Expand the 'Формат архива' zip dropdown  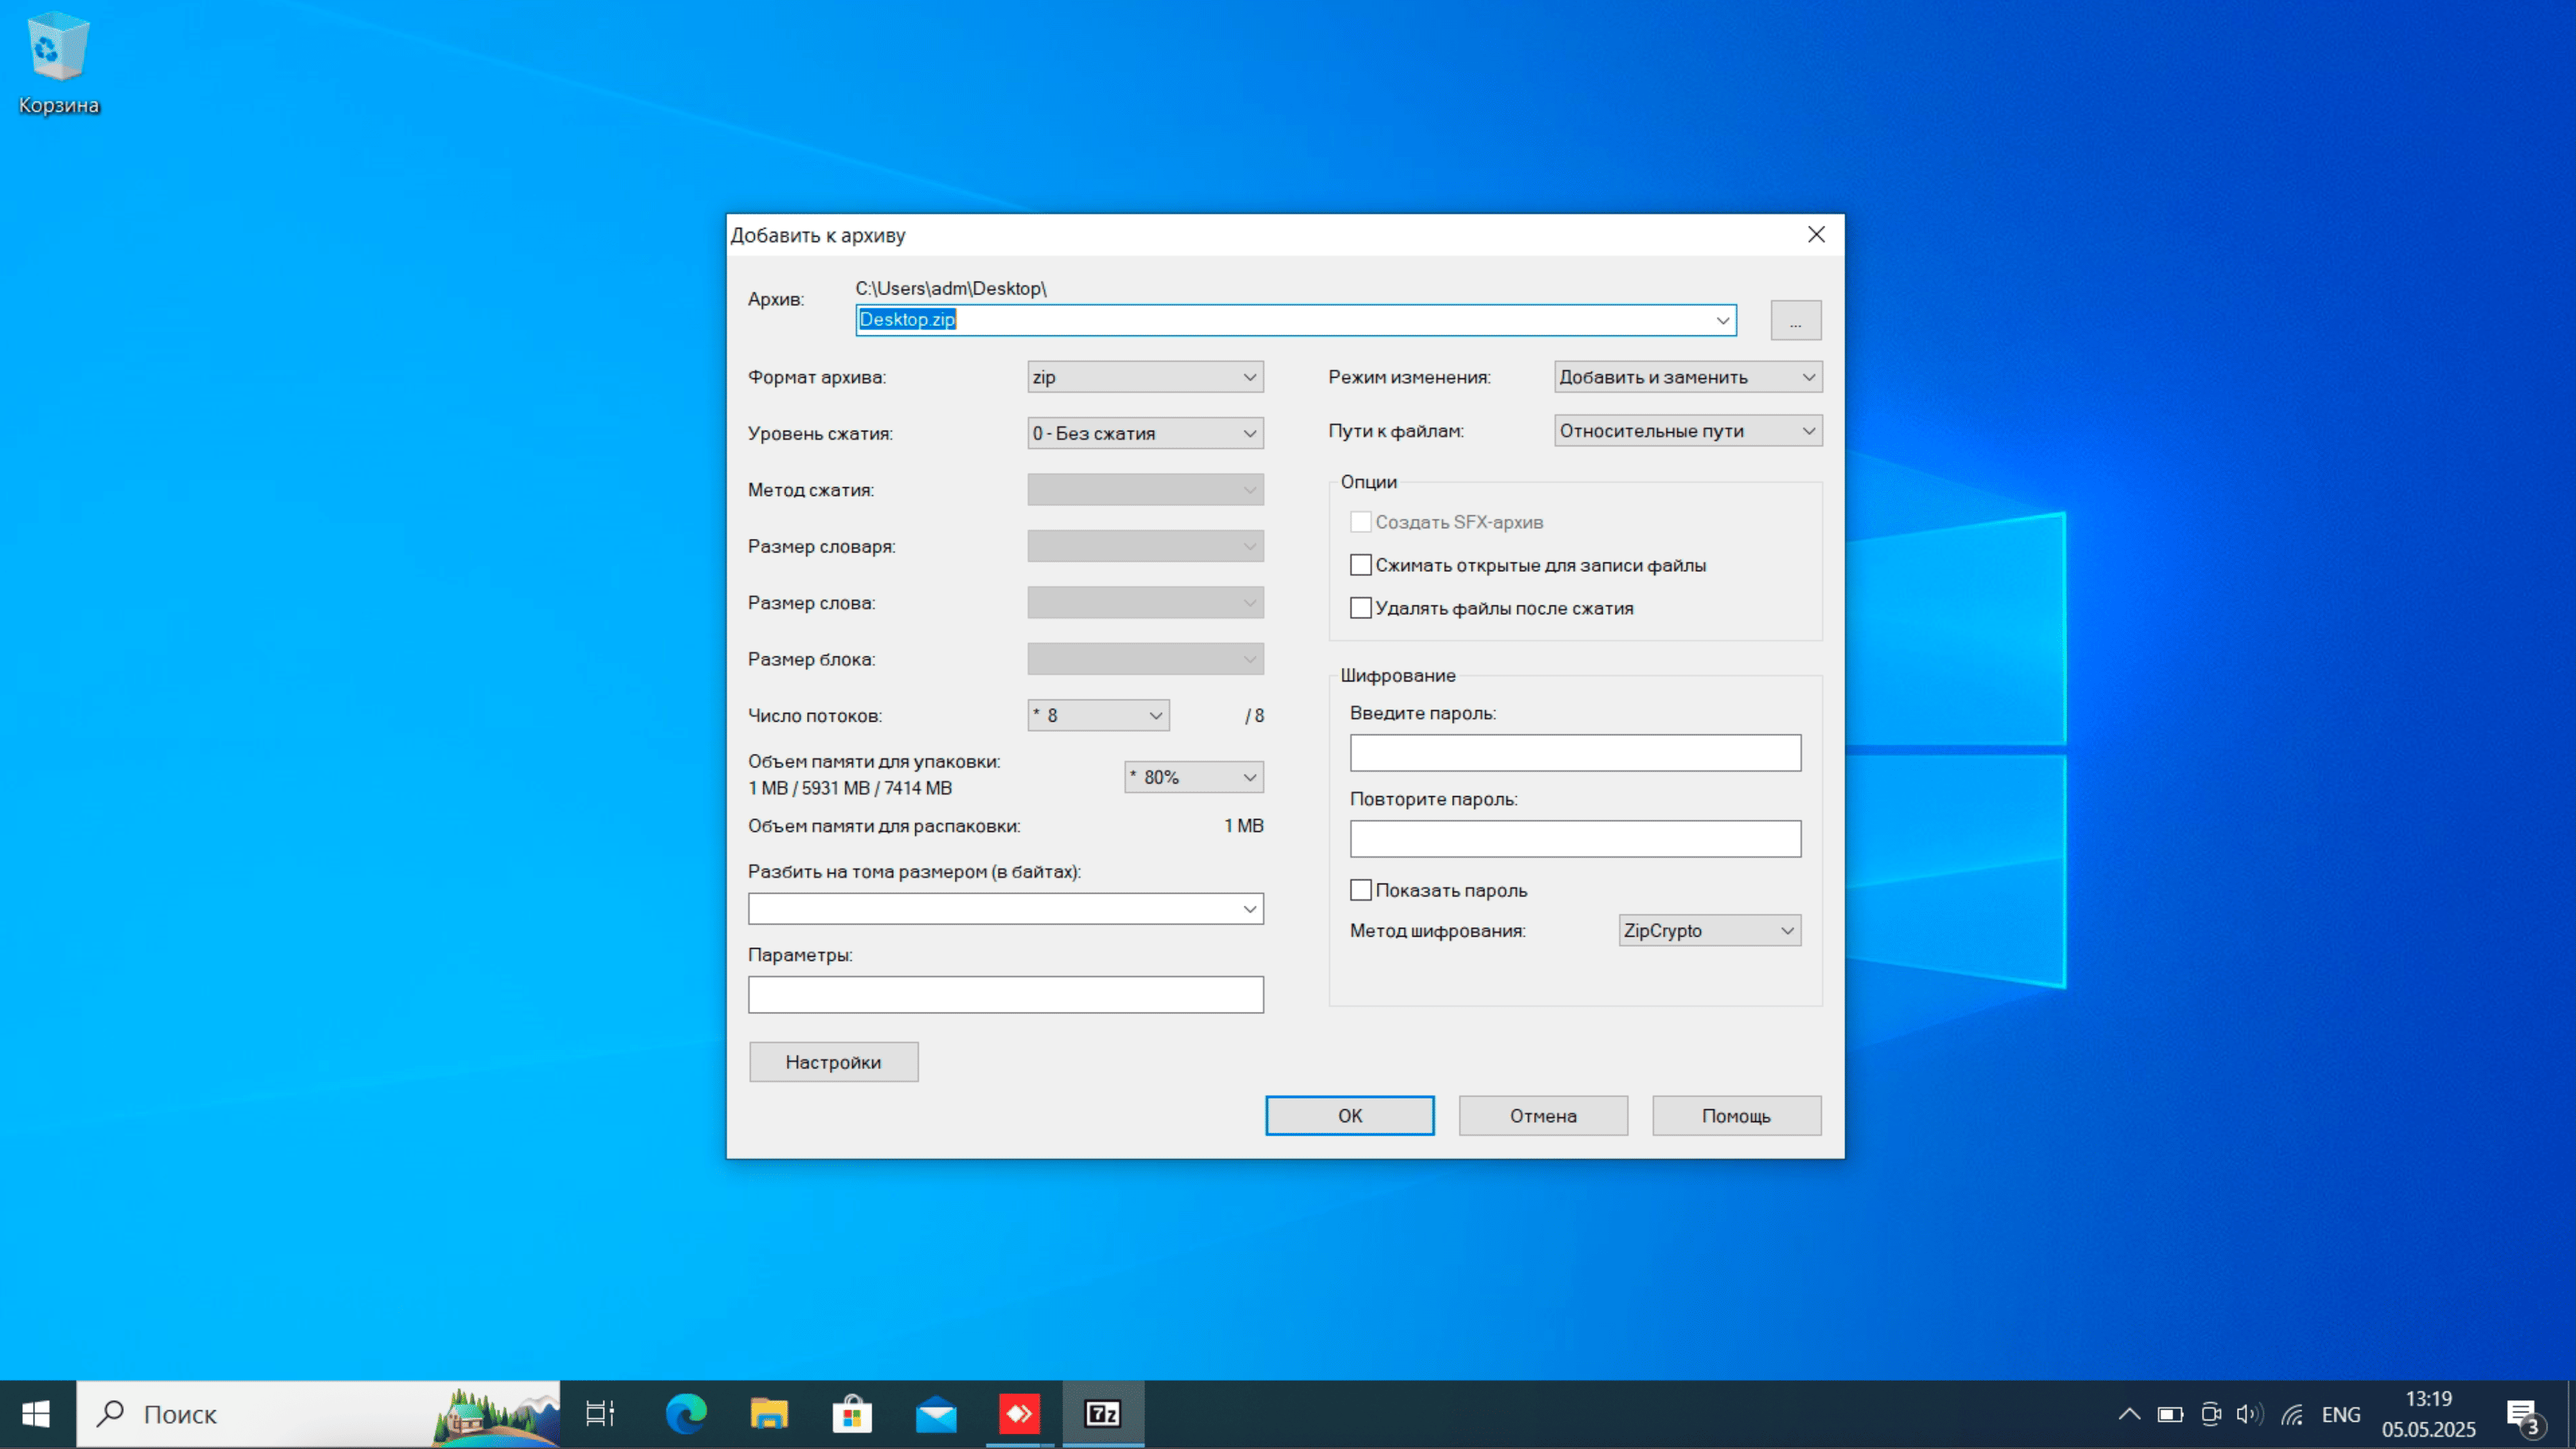pos(1145,377)
